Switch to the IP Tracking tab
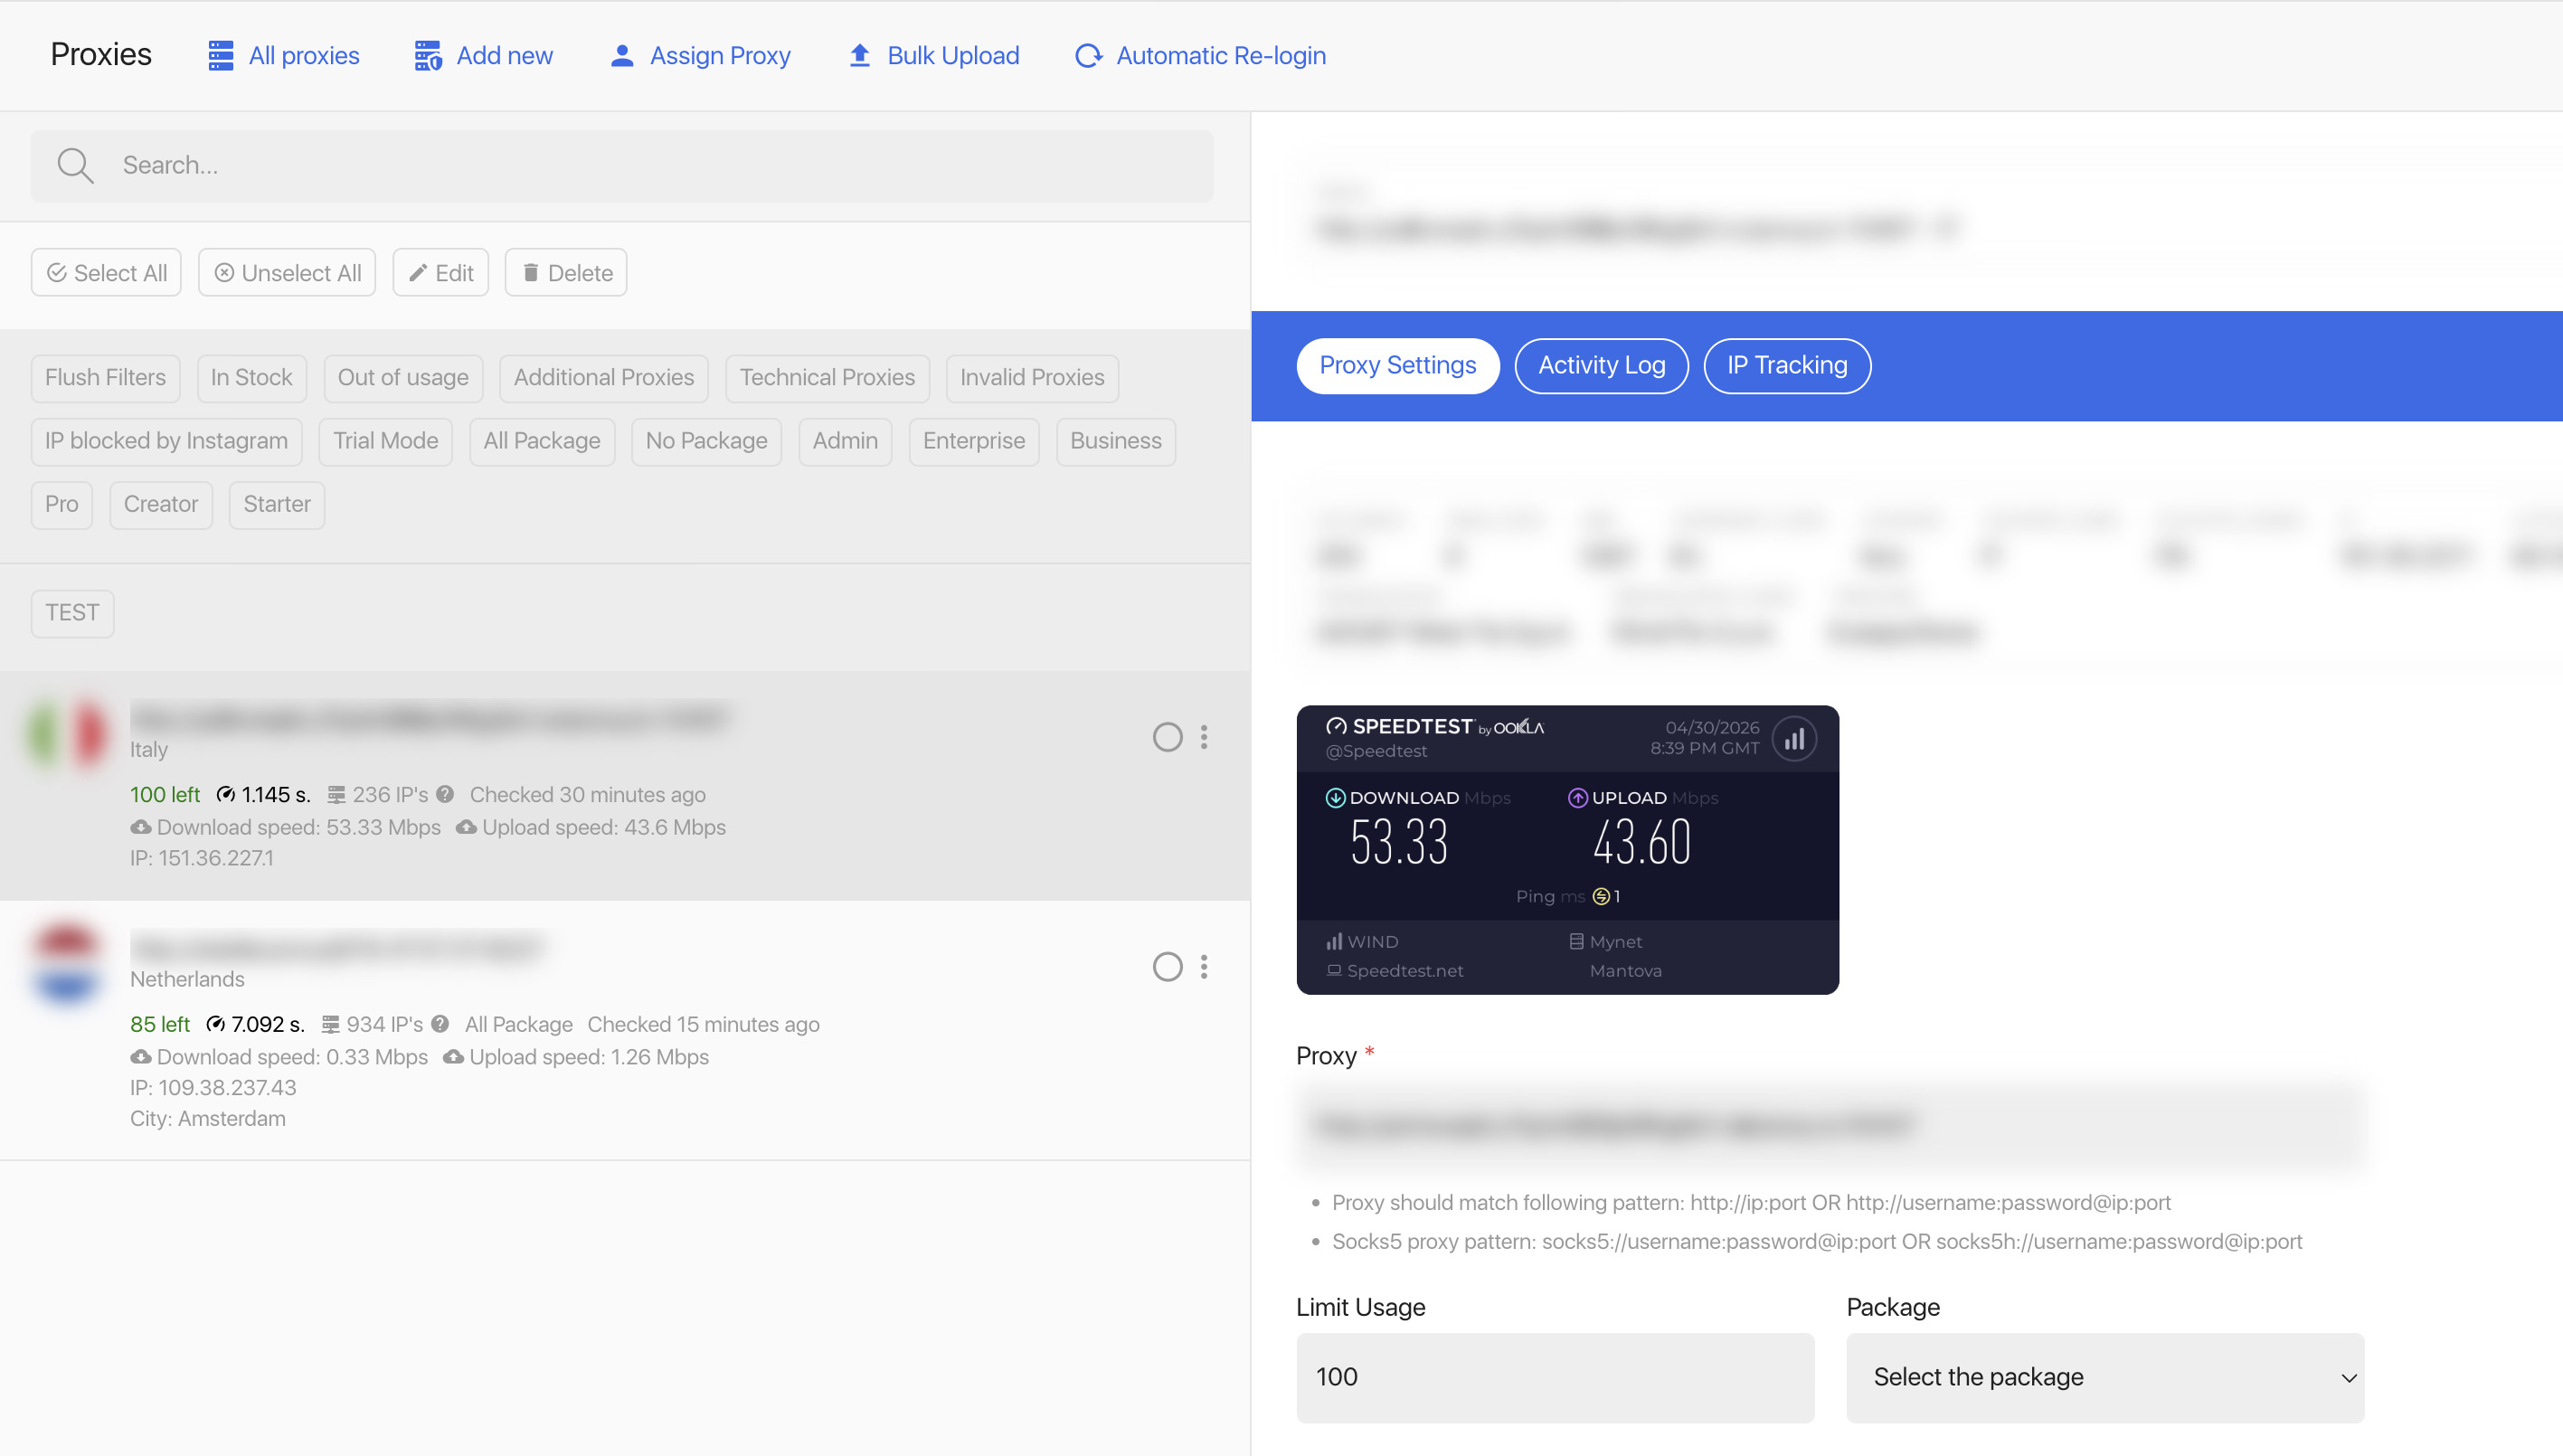 tap(1786, 366)
